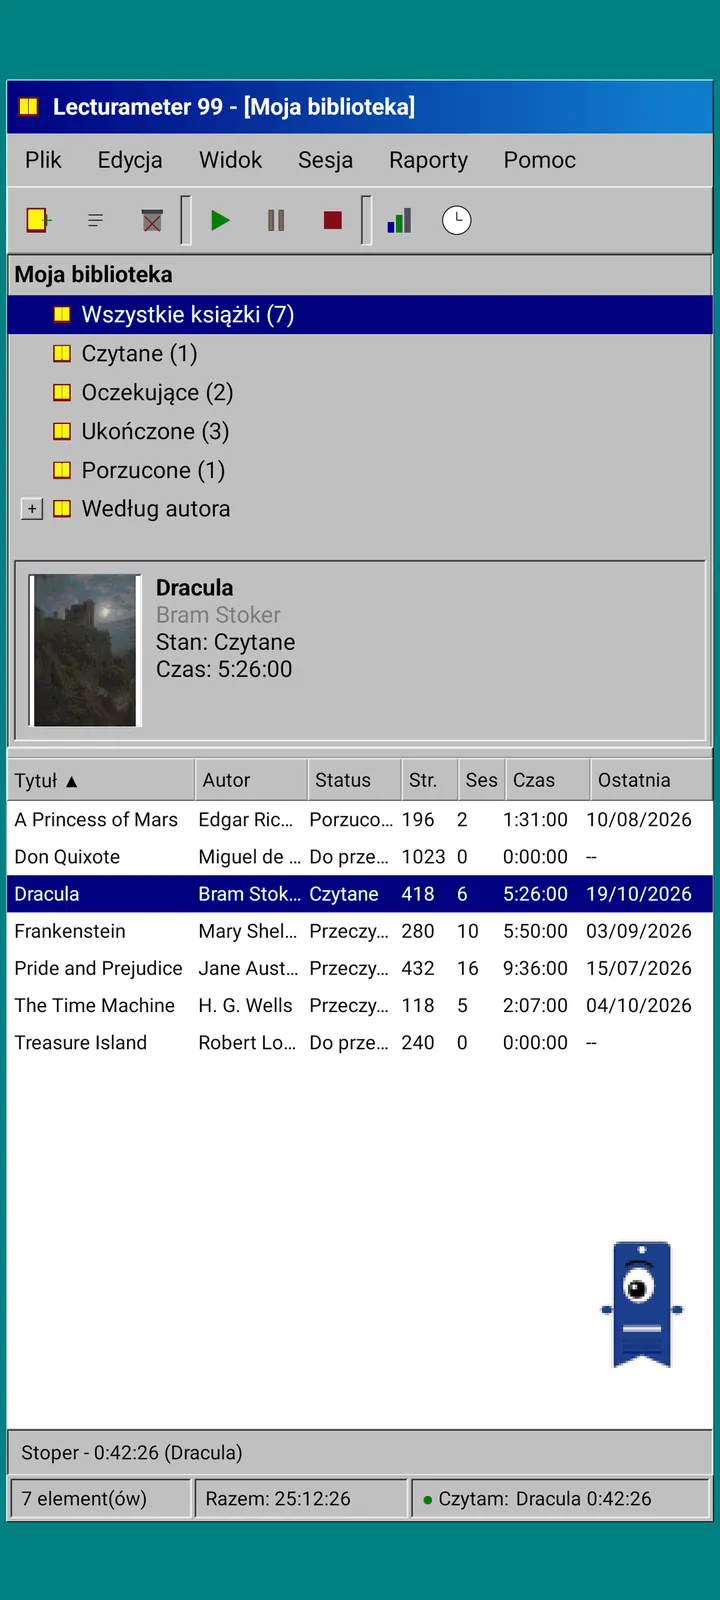720x1600 pixels.
Task: Pause the reading session timer
Action: [x=276, y=220]
